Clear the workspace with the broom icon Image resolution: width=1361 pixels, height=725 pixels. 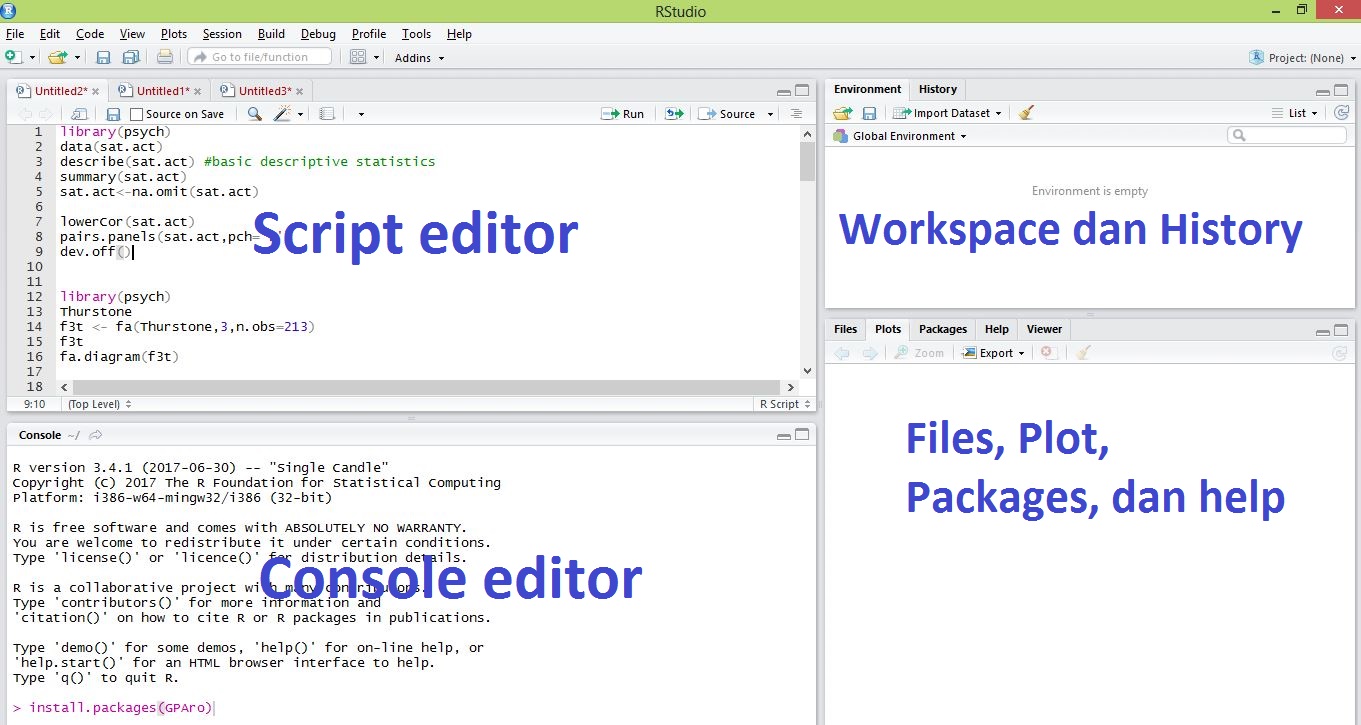click(x=1026, y=112)
